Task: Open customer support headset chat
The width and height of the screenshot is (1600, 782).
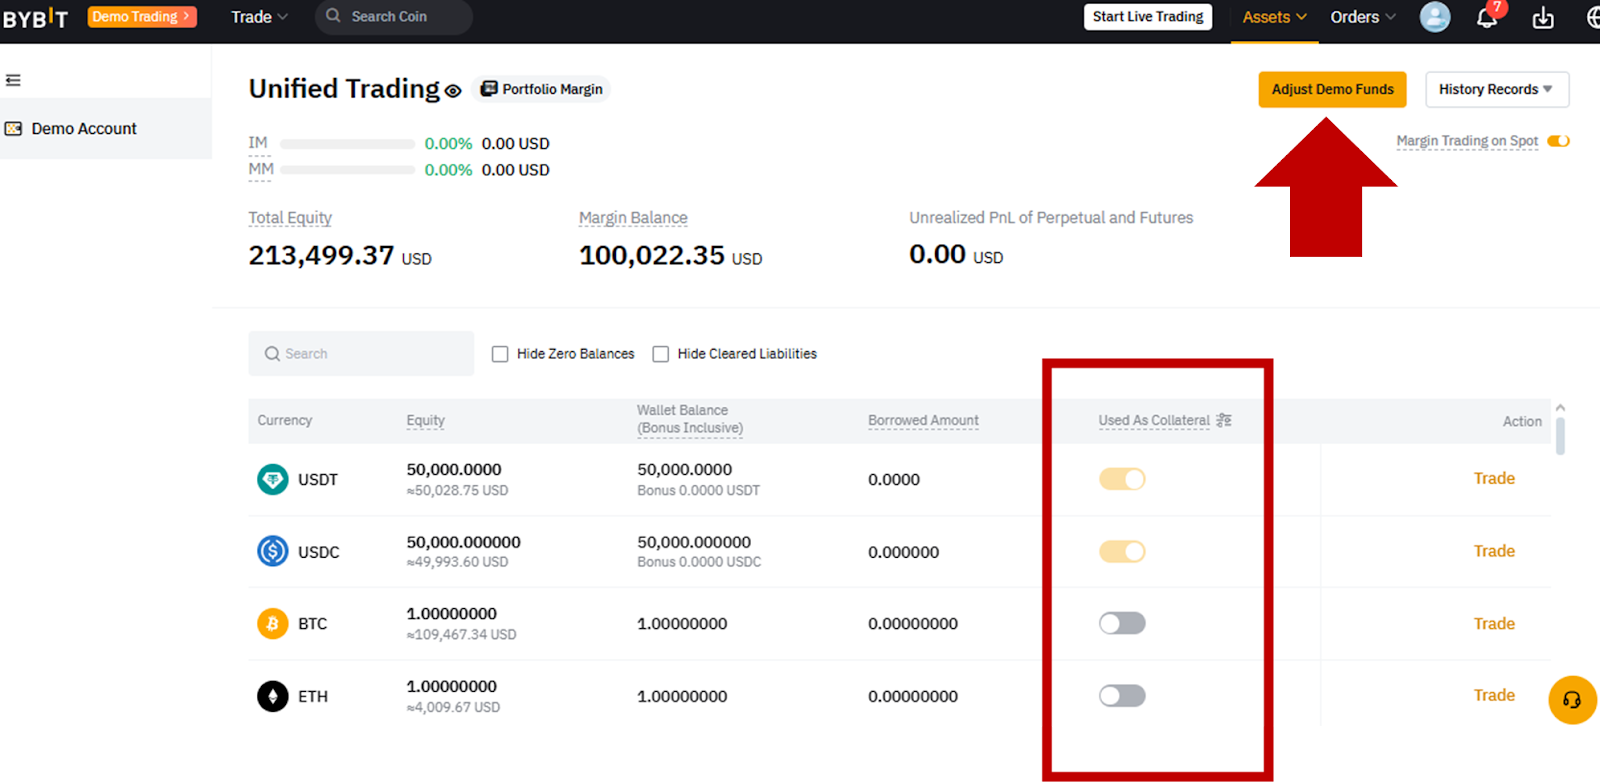Action: [1572, 700]
